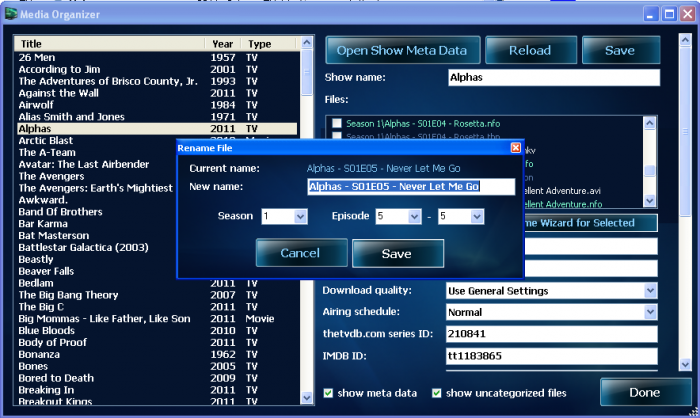This screenshot has height=418, width=700.
Task: Select The Big Bang Theory row
Action: [x=157, y=295]
